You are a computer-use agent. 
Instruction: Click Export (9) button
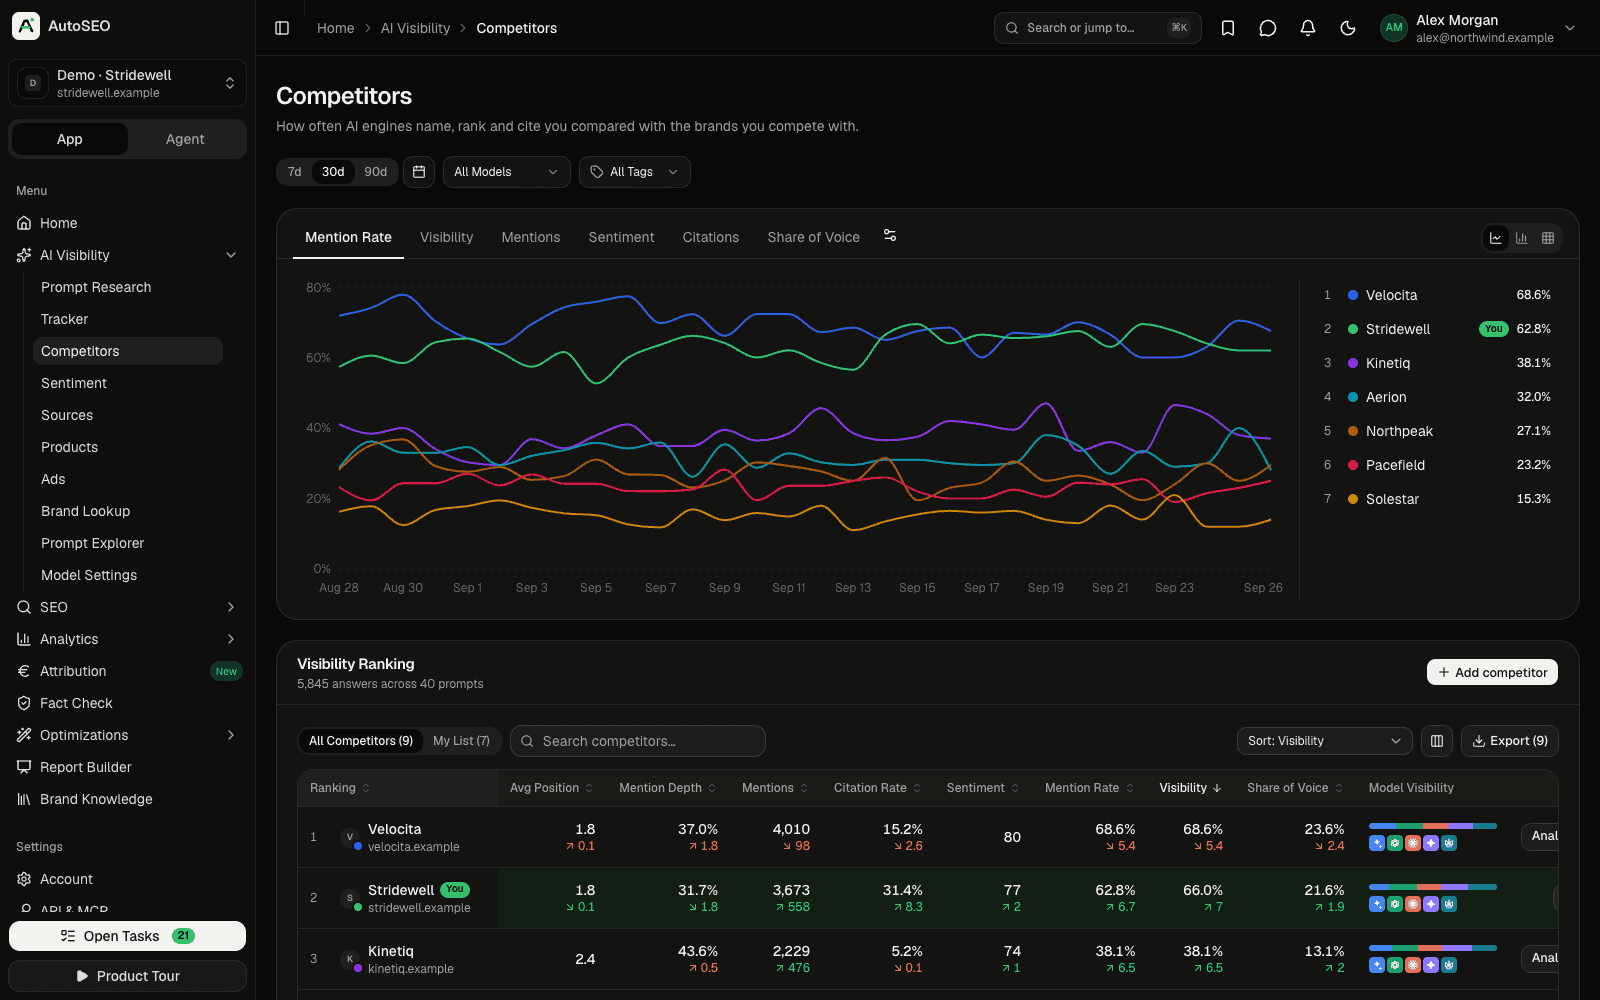[1510, 741]
